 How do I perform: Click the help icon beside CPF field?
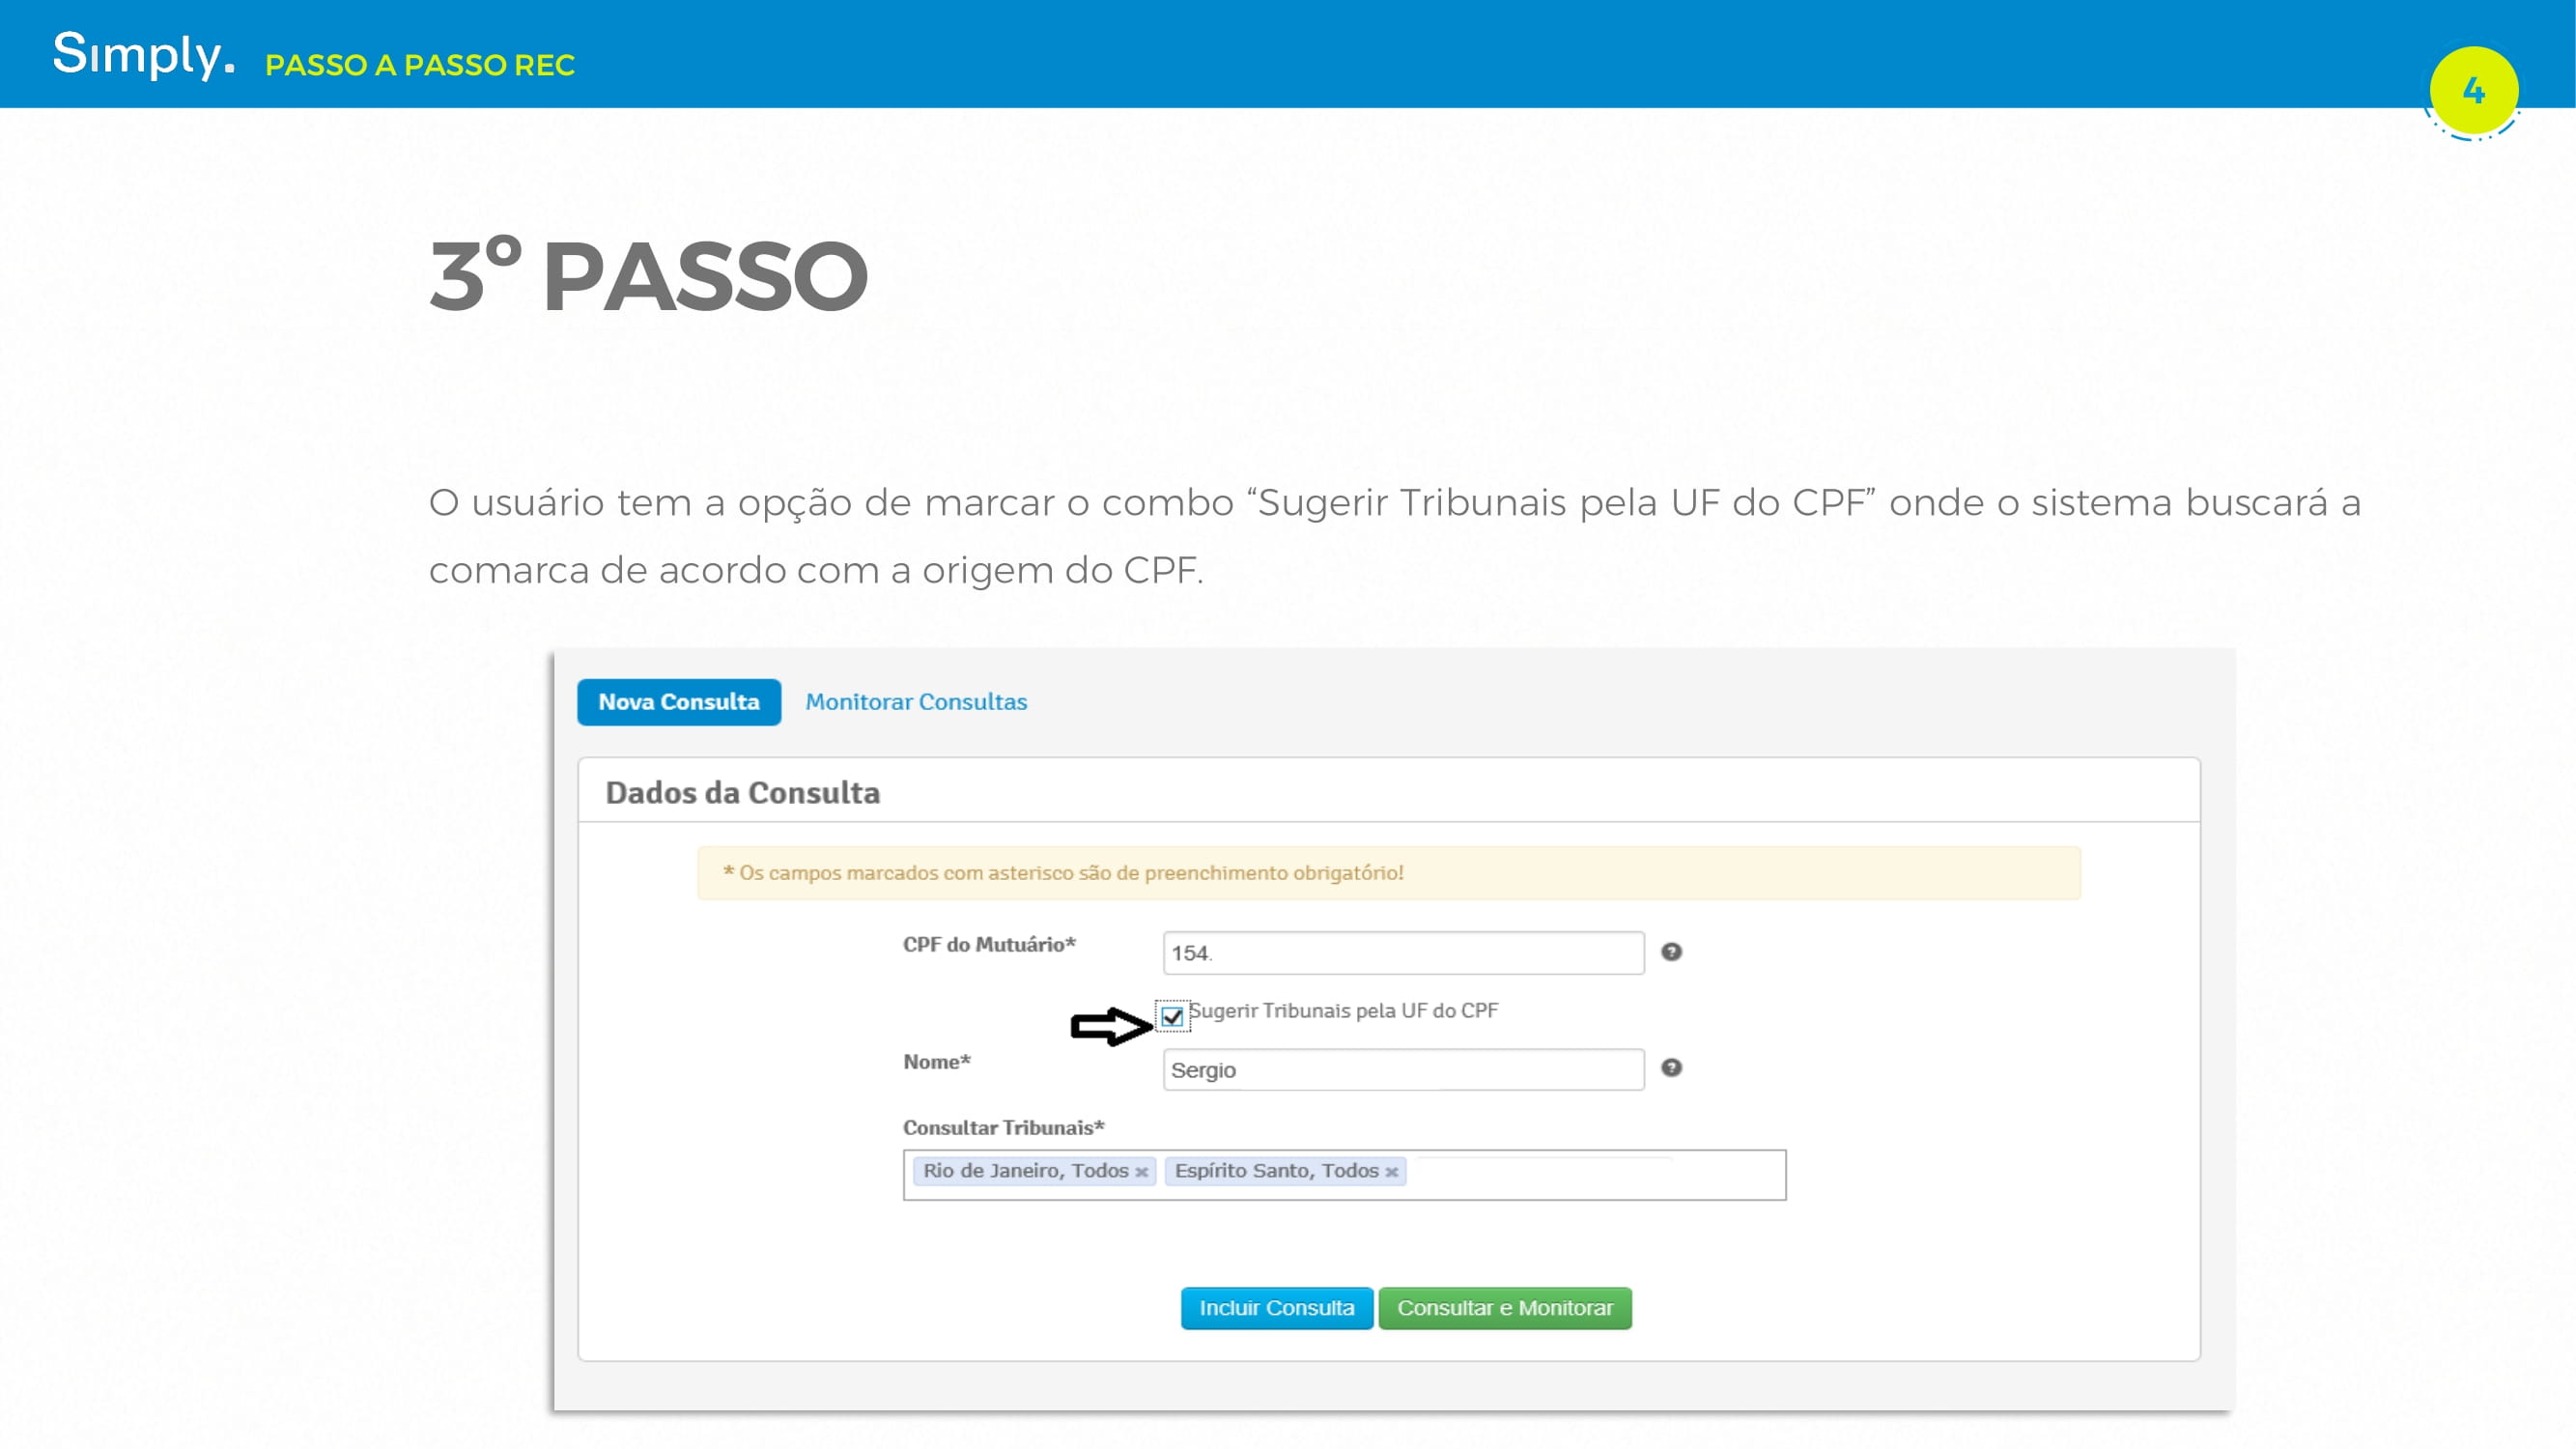tap(1671, 952)
